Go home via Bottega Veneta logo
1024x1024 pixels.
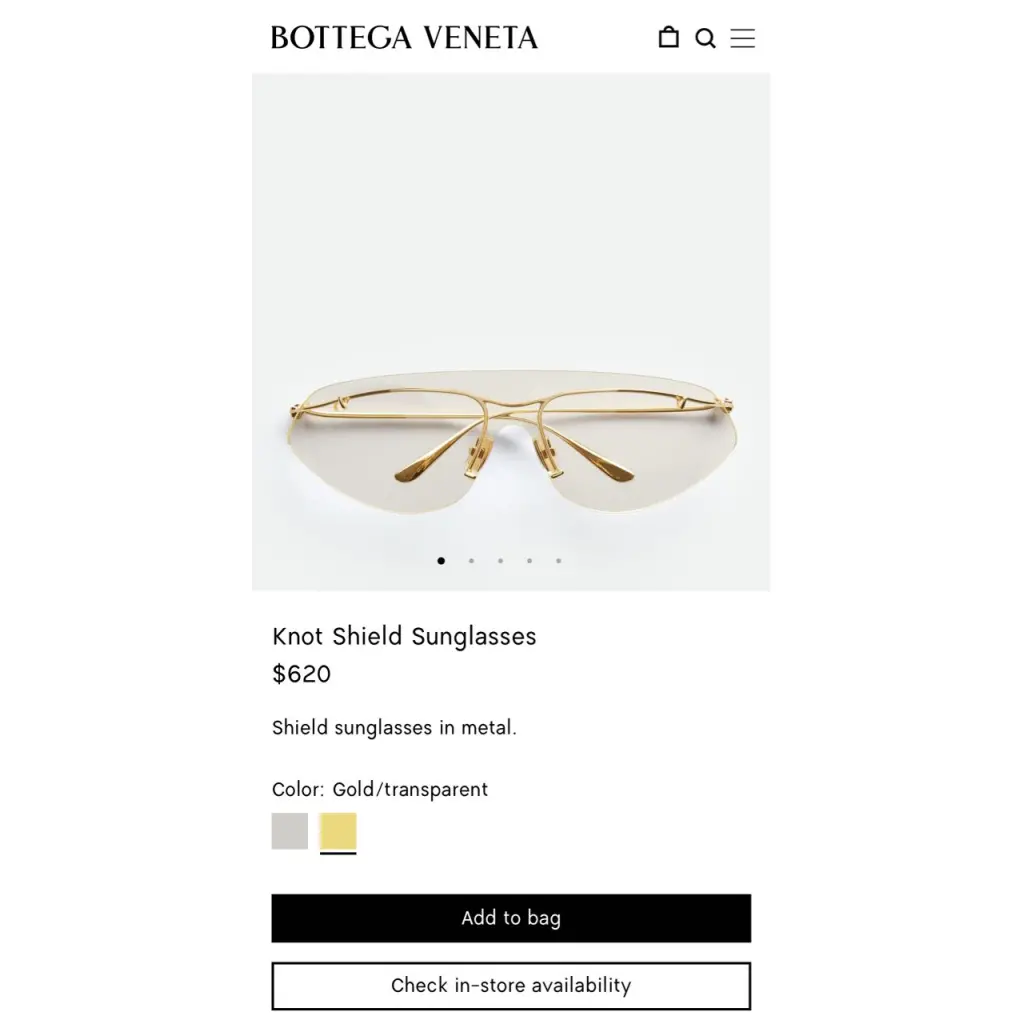(x=404, y=38)
